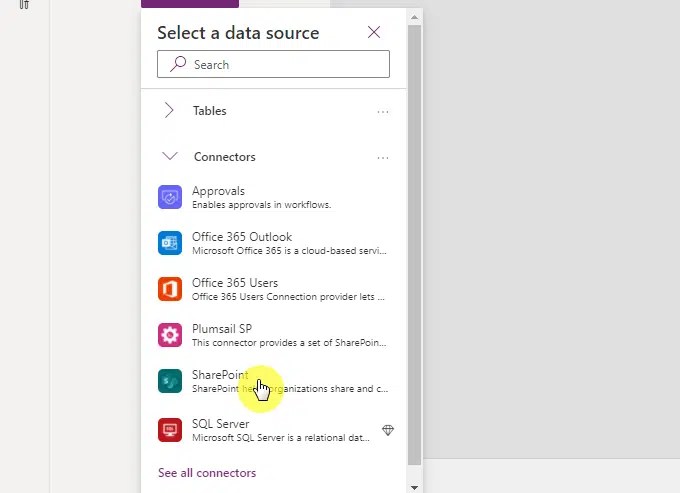Click the SharePoint connector icon

click(170, 381)
